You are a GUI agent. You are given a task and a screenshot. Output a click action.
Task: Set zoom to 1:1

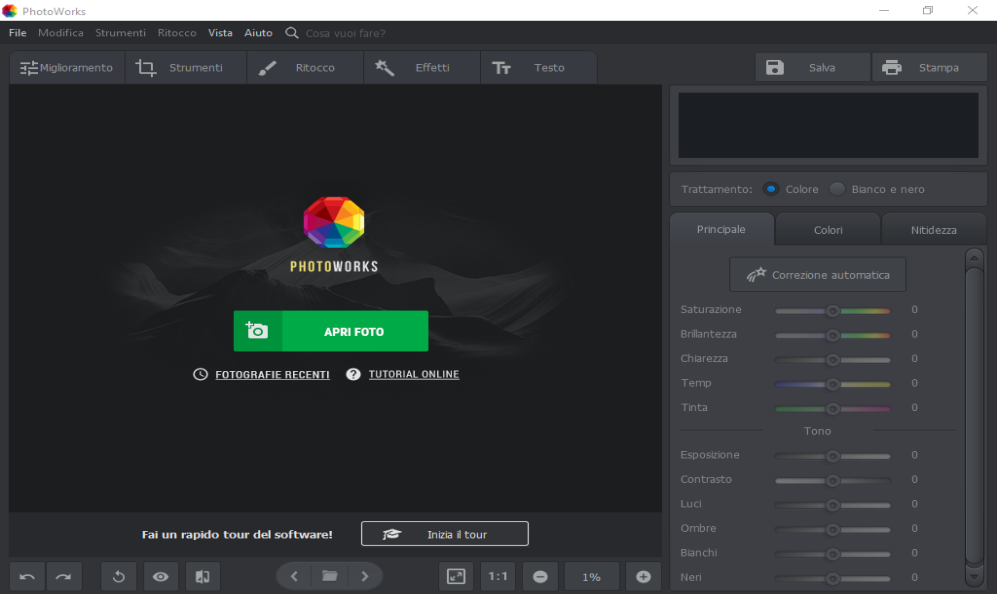tap(498, 577)
